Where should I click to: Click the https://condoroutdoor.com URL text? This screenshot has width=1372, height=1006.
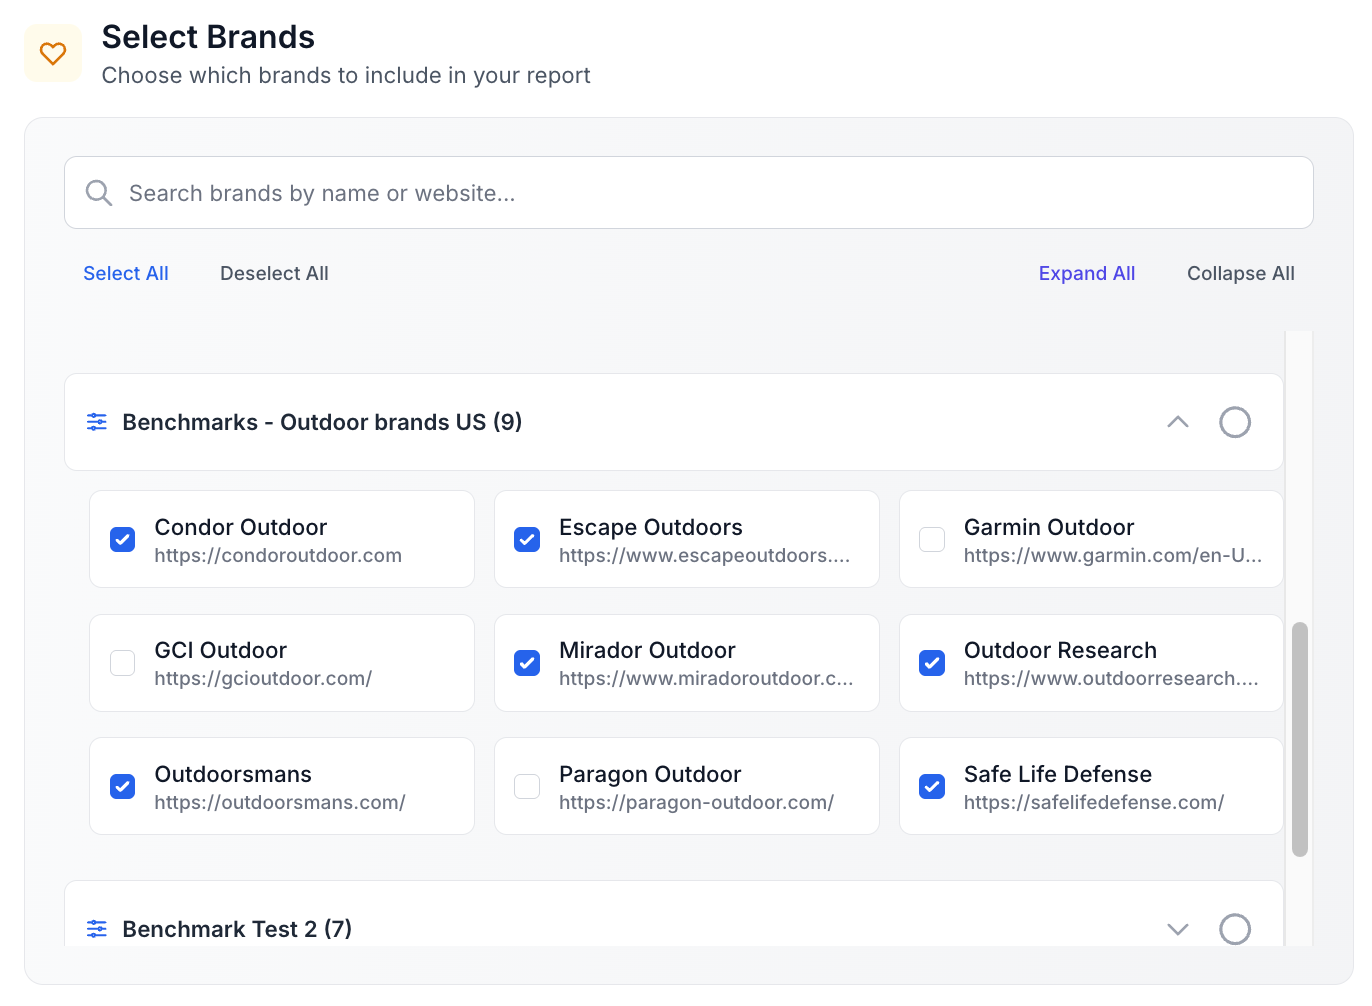[x=278, y=556]
